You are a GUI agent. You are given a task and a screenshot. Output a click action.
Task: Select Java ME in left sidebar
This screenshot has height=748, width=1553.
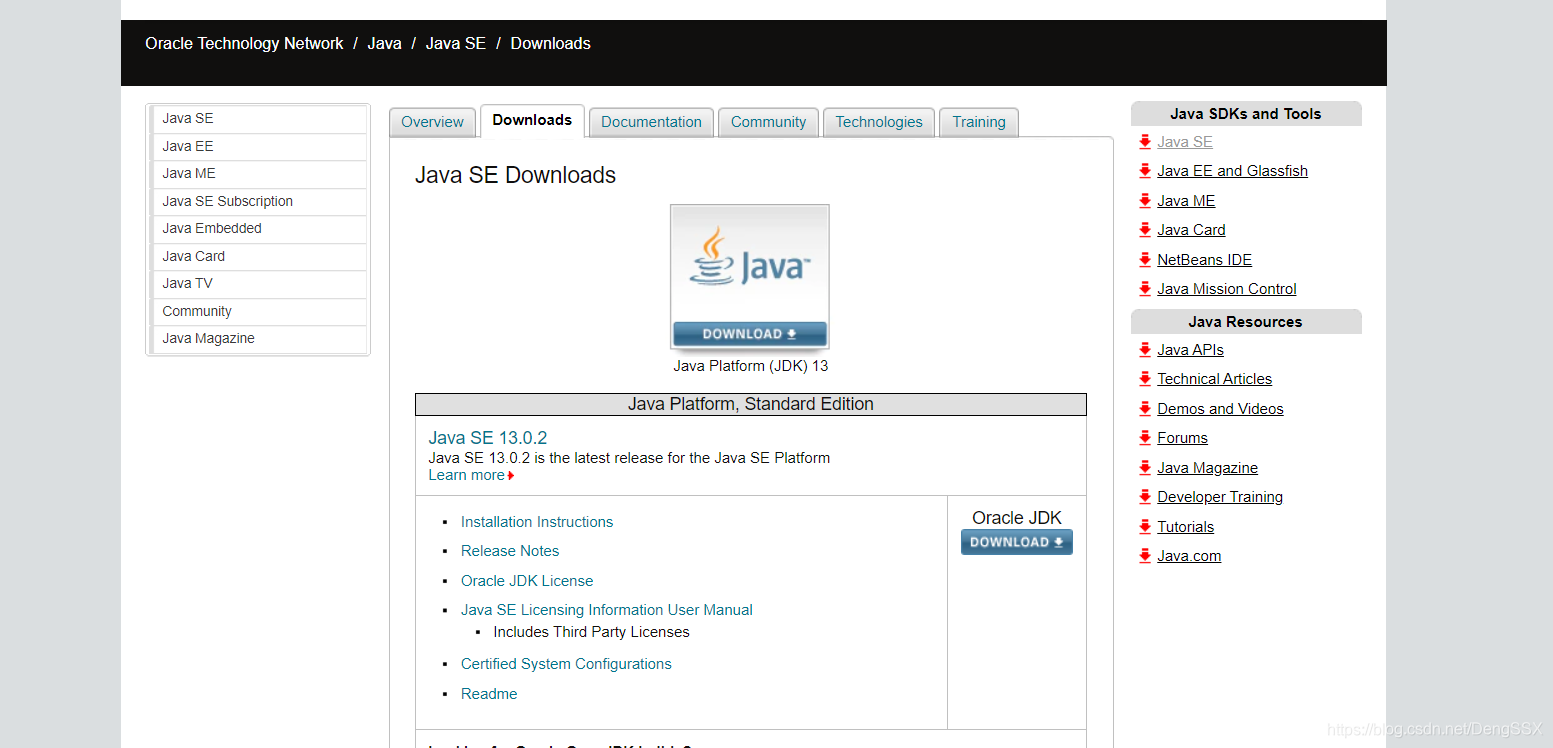tap(258, 174)
